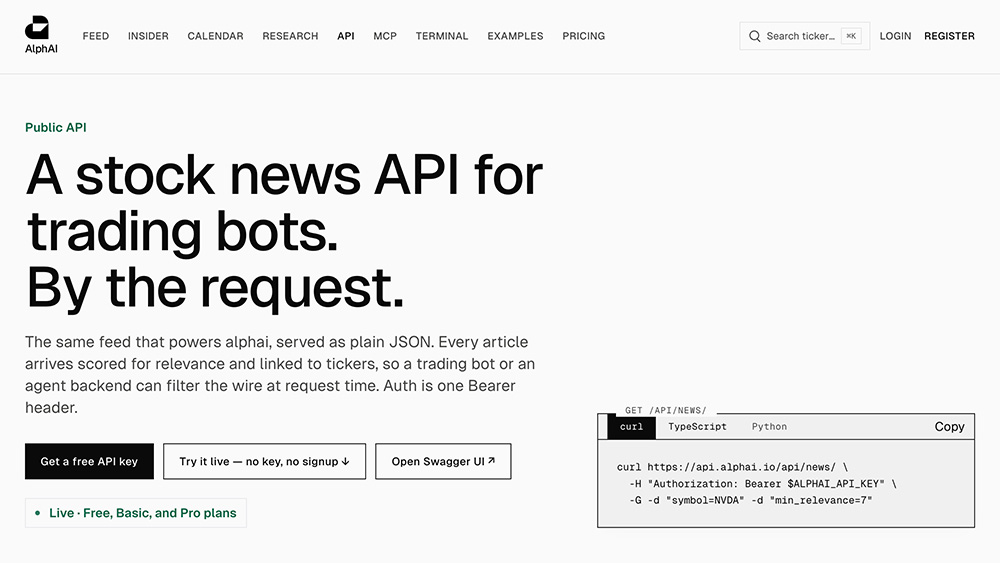Viewport: 1000px width, 563px height.
Task: Click the Authorization Bearer header line
Action: [763, 483]
